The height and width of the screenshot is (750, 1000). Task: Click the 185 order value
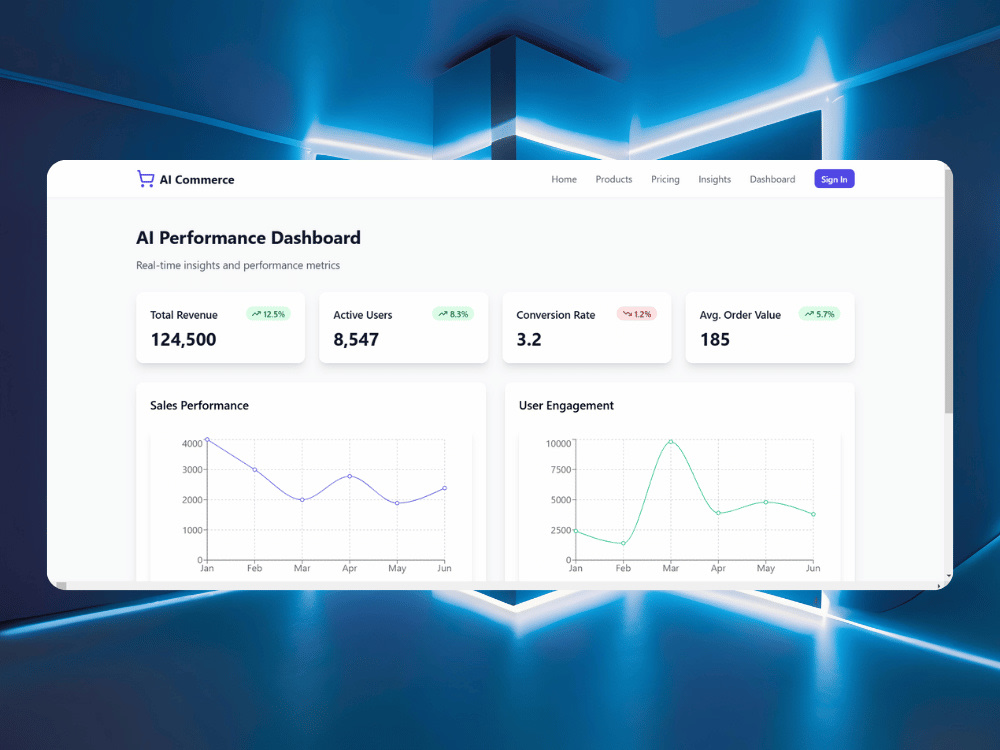tap(714, 339)
